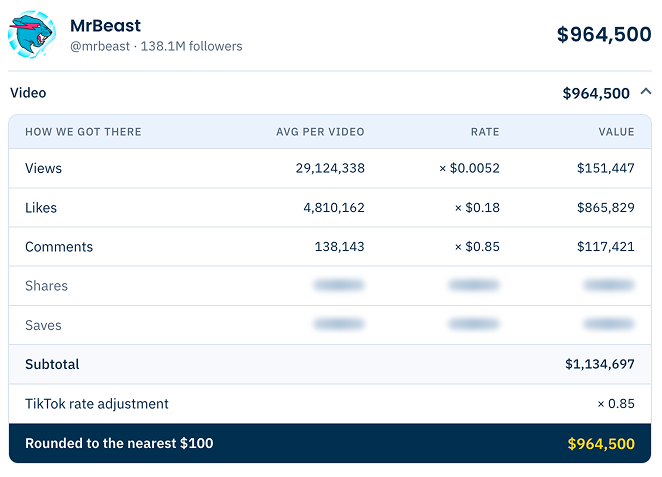Image resolution: width=662 pixels, height=477 pixels.
Task: Open the MrBeast creator name
Action: [105, 26]
